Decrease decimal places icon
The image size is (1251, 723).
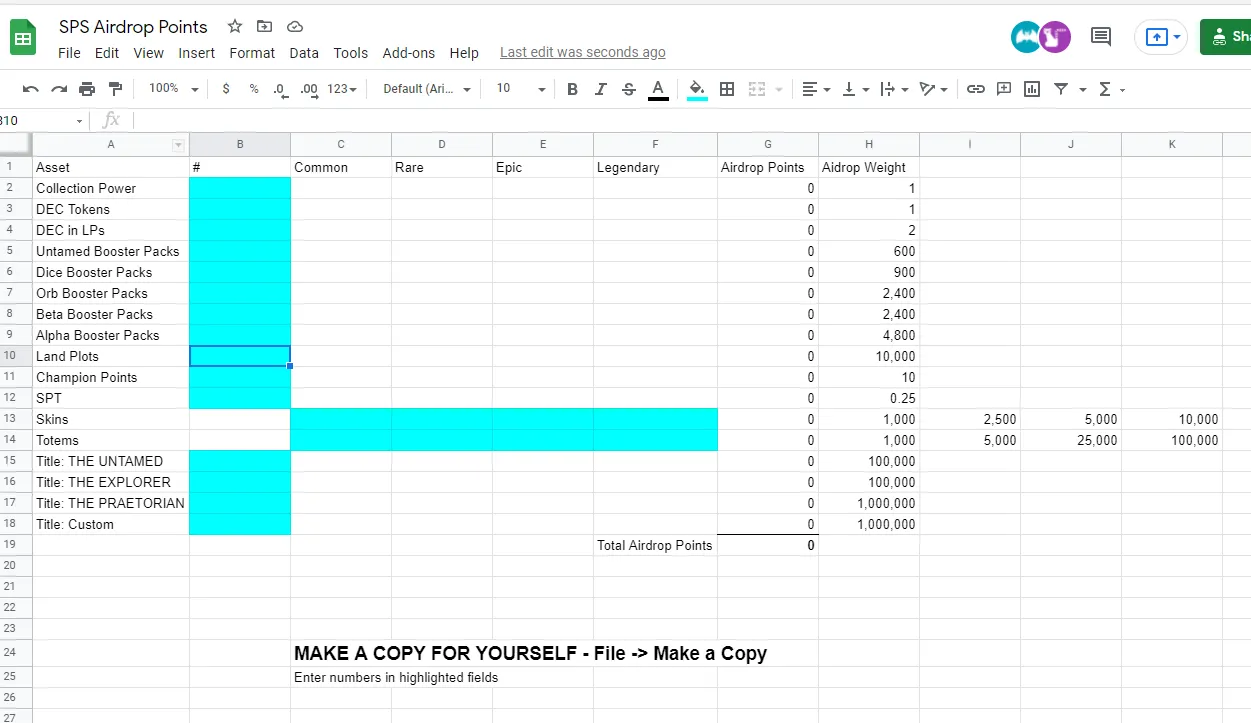(x=281, y=89)
